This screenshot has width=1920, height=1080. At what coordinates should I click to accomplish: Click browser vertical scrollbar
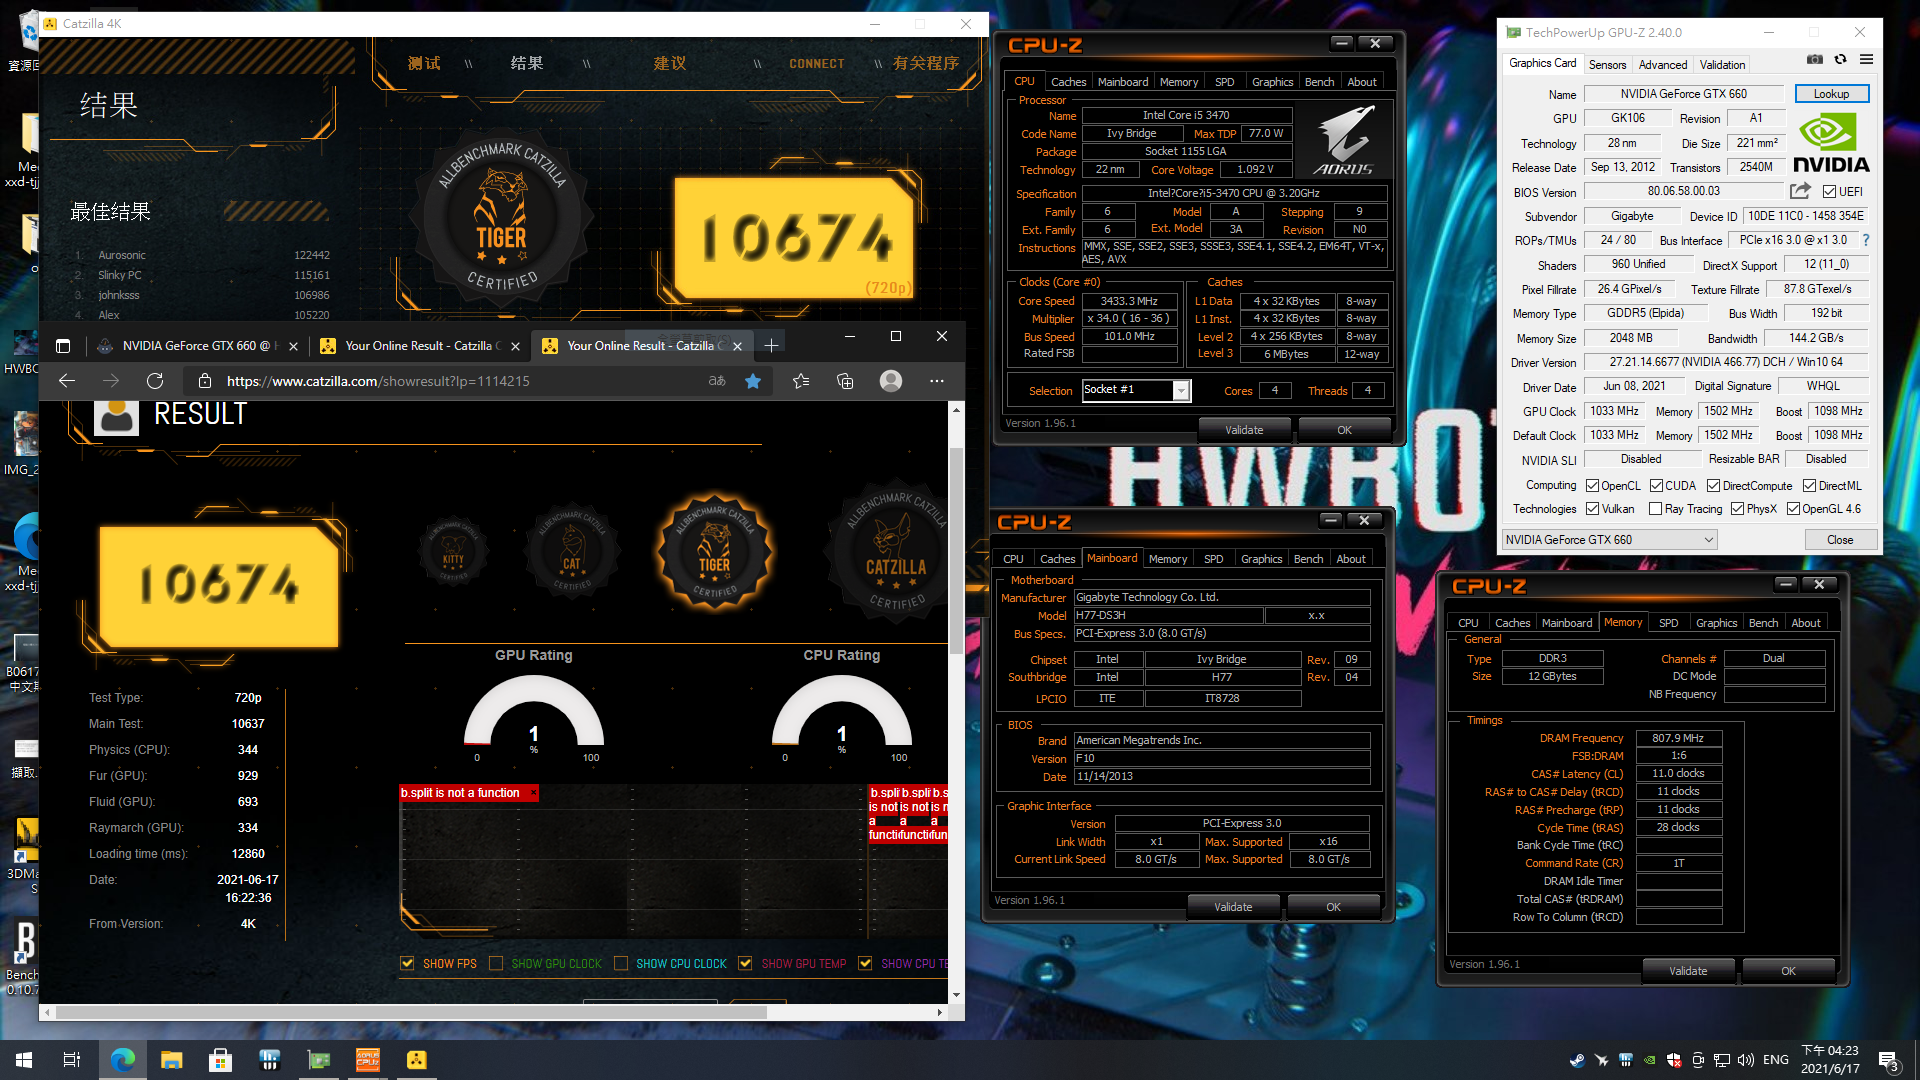click(956, 550)
